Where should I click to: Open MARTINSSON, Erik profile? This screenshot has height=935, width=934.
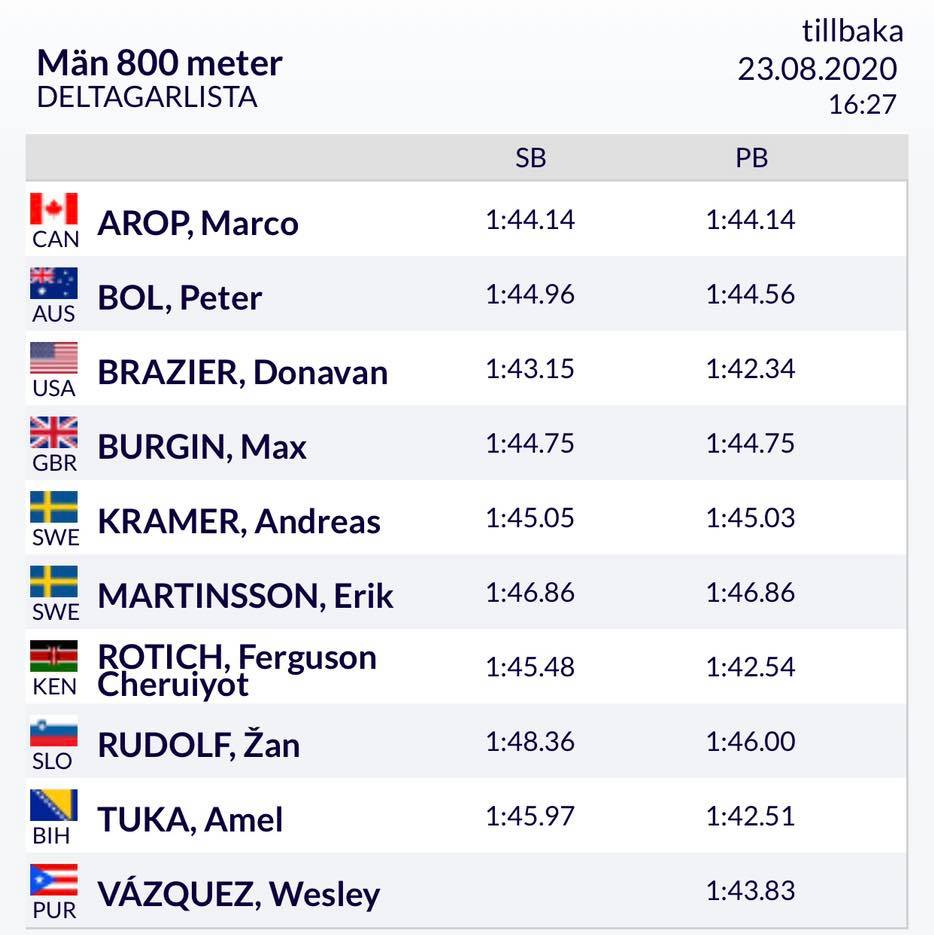click(x=245, y=596)
